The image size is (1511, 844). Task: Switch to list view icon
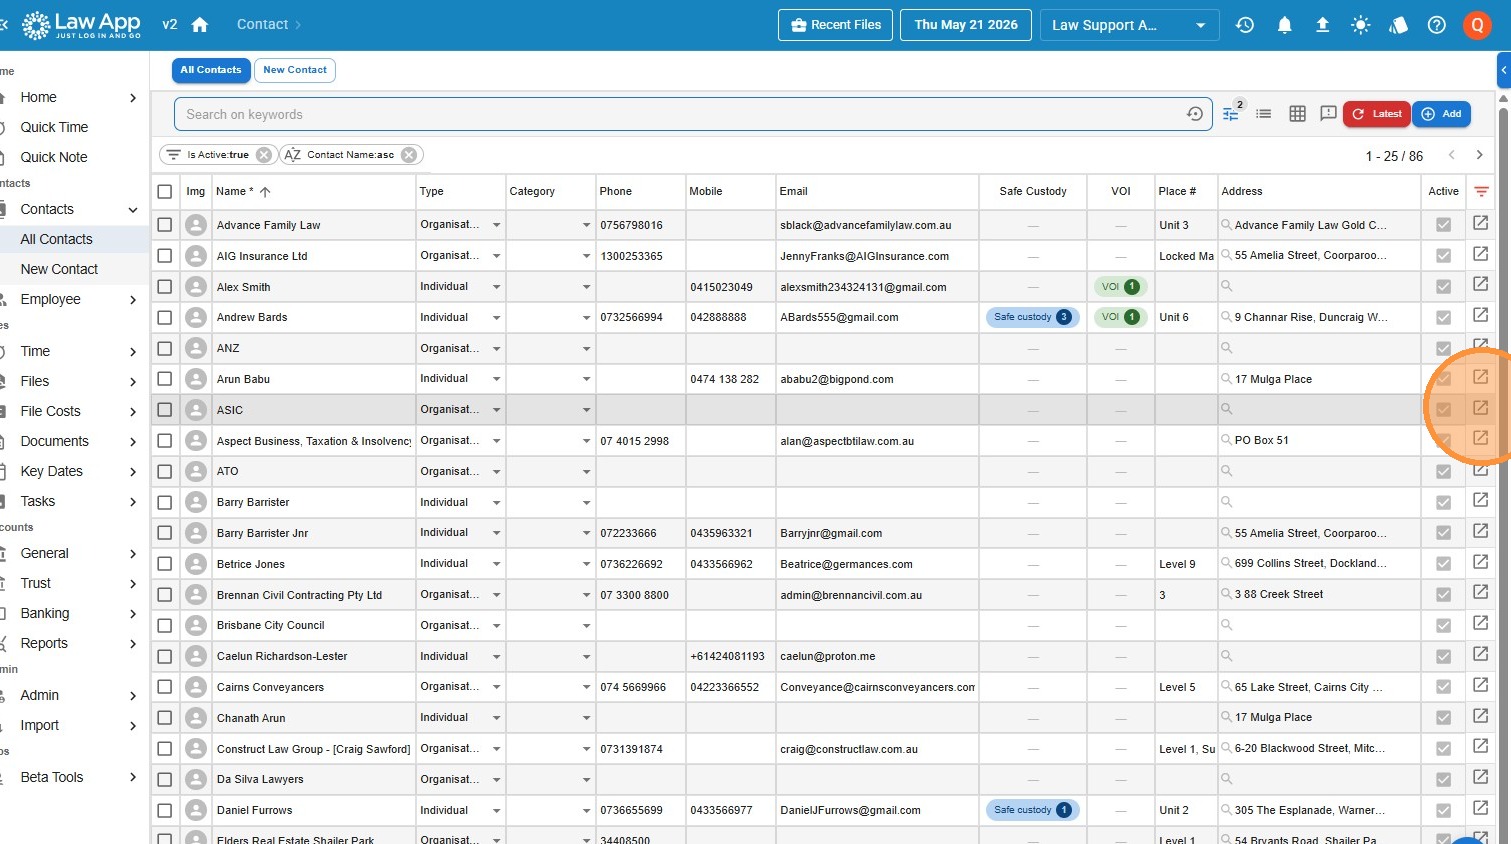[1264, 114]
